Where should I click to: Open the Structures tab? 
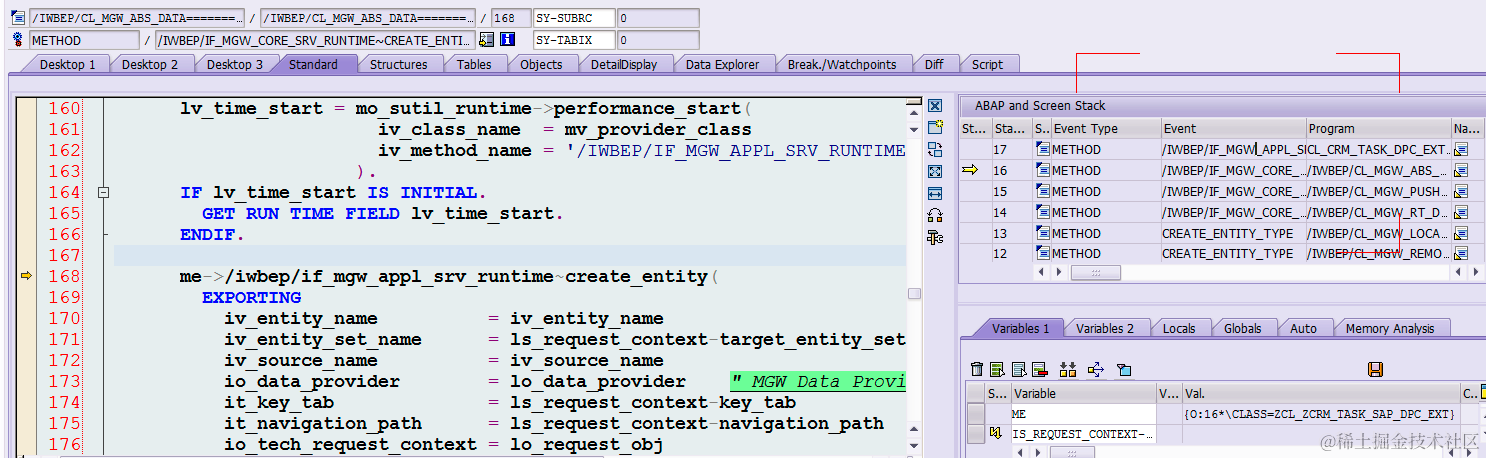399,64
